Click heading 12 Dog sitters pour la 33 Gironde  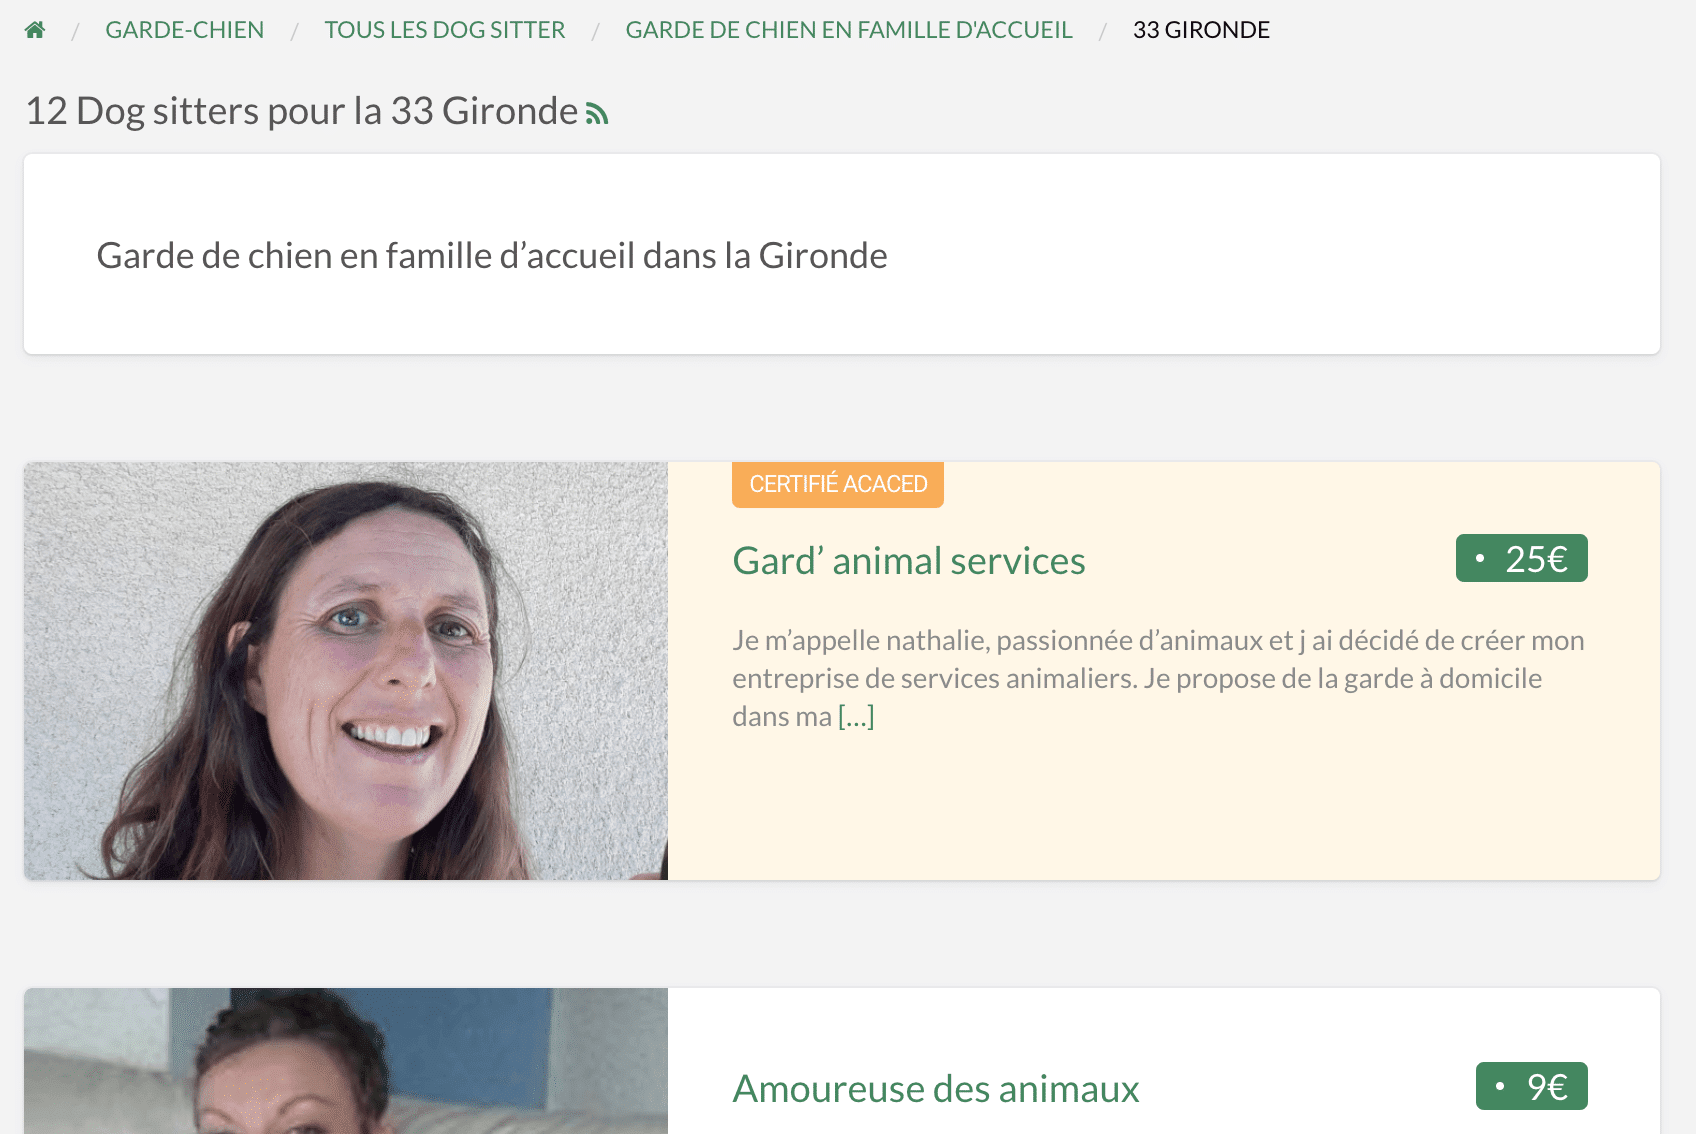click(x=302, y=111)
